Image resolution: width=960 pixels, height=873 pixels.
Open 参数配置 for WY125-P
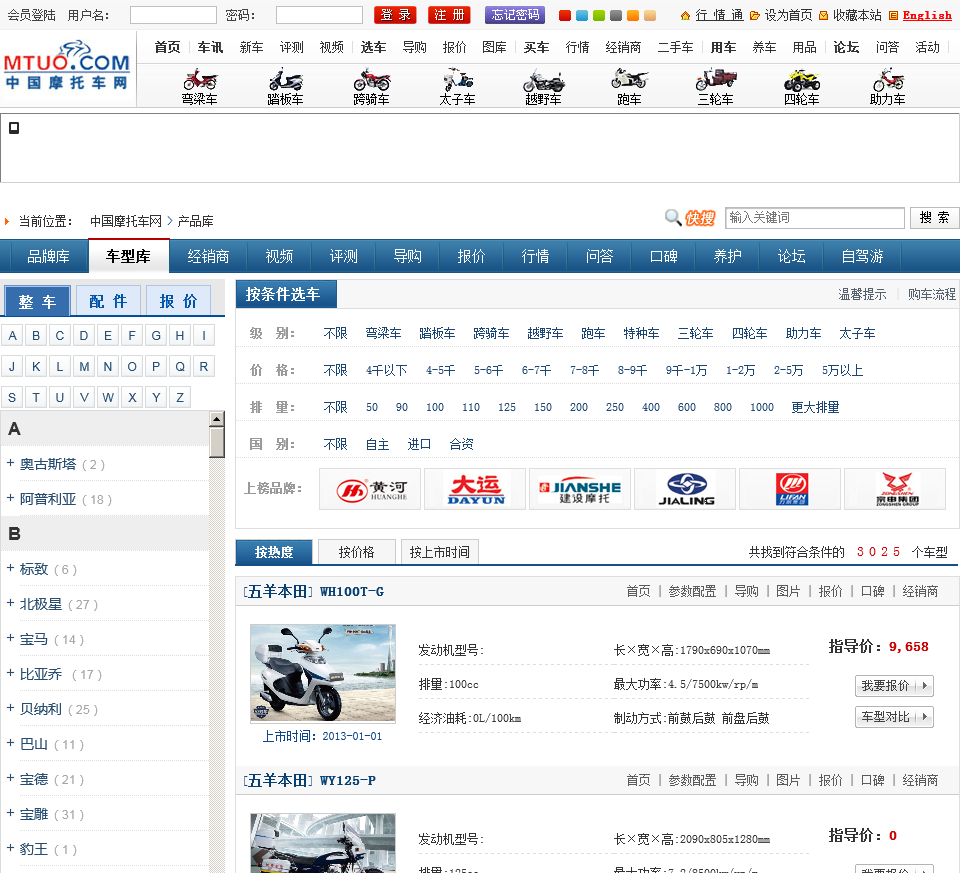(692, 781)
